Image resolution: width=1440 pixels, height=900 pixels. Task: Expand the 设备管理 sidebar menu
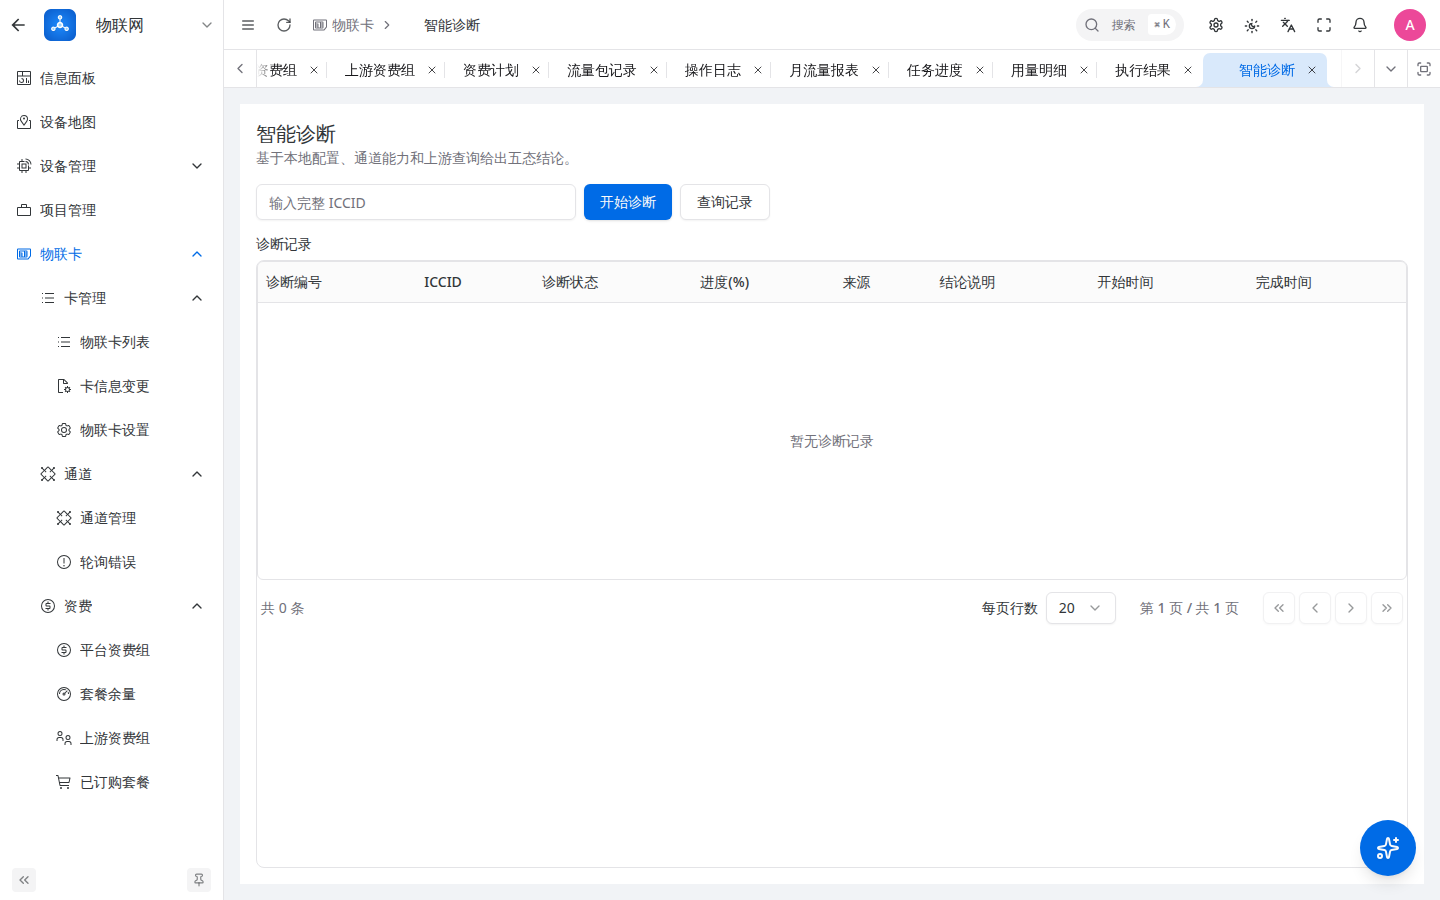111,166
